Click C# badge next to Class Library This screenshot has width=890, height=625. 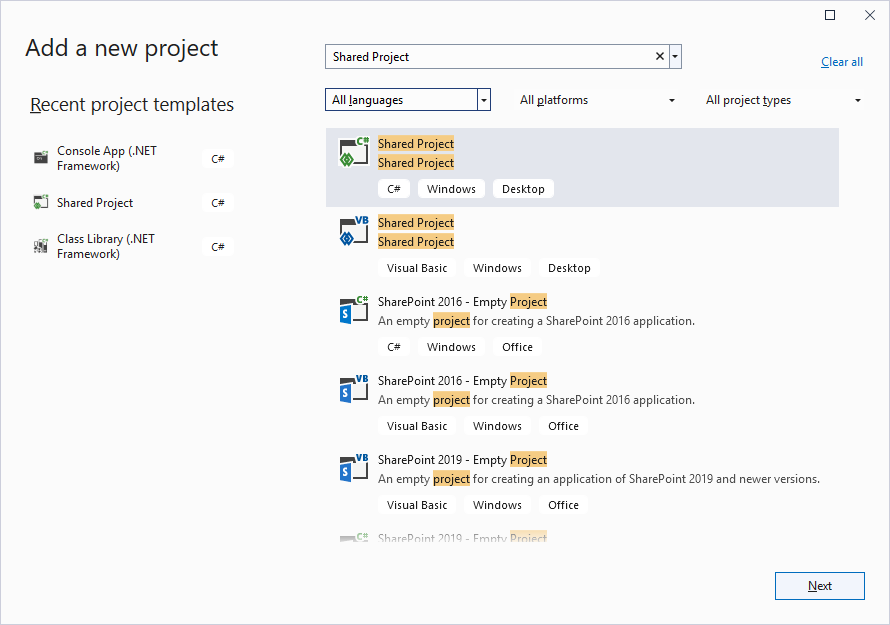[x=218, y=247]
